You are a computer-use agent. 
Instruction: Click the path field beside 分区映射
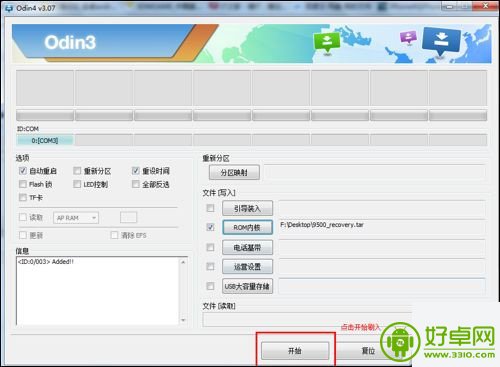375,172
